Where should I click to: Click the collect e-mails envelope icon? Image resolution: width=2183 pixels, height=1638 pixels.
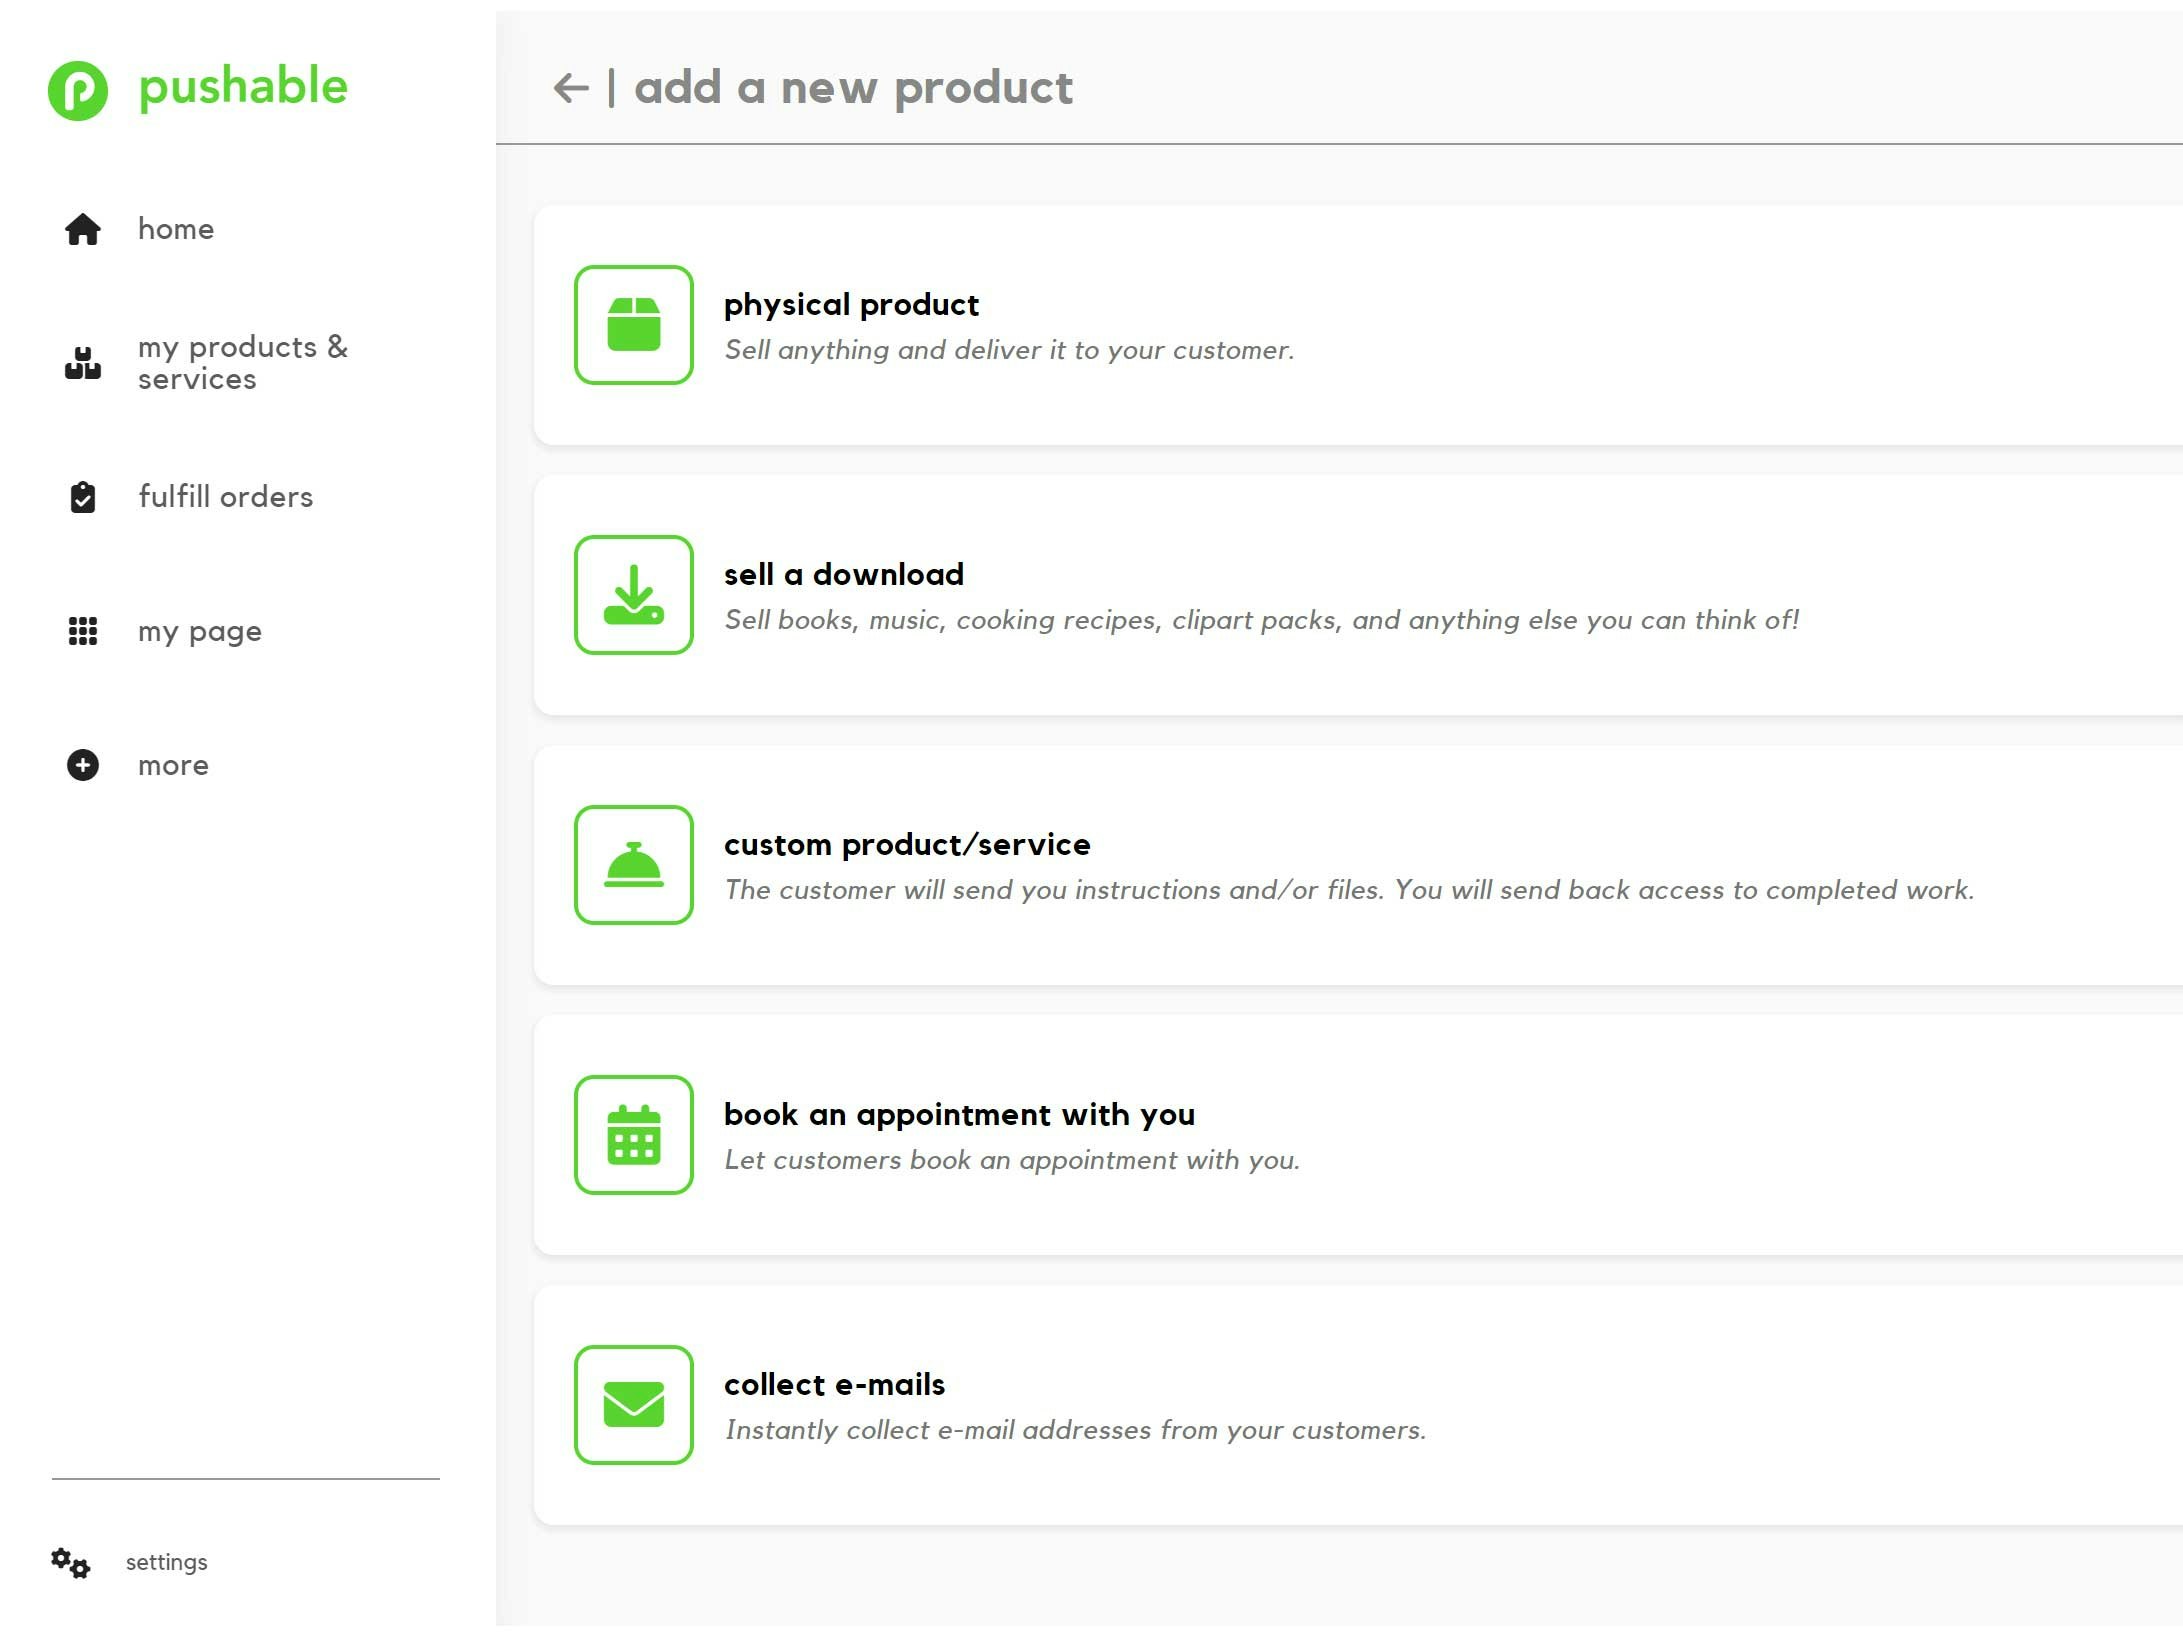coord(634,1405)
